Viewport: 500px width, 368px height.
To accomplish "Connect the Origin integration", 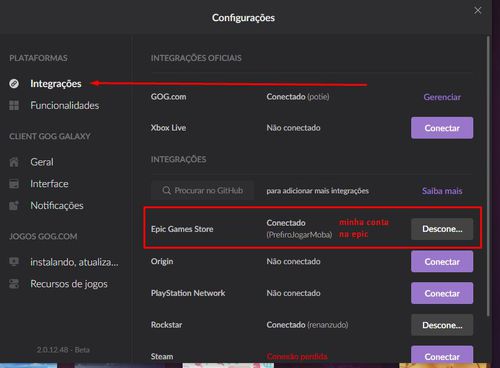I will (x=442, y=262).
